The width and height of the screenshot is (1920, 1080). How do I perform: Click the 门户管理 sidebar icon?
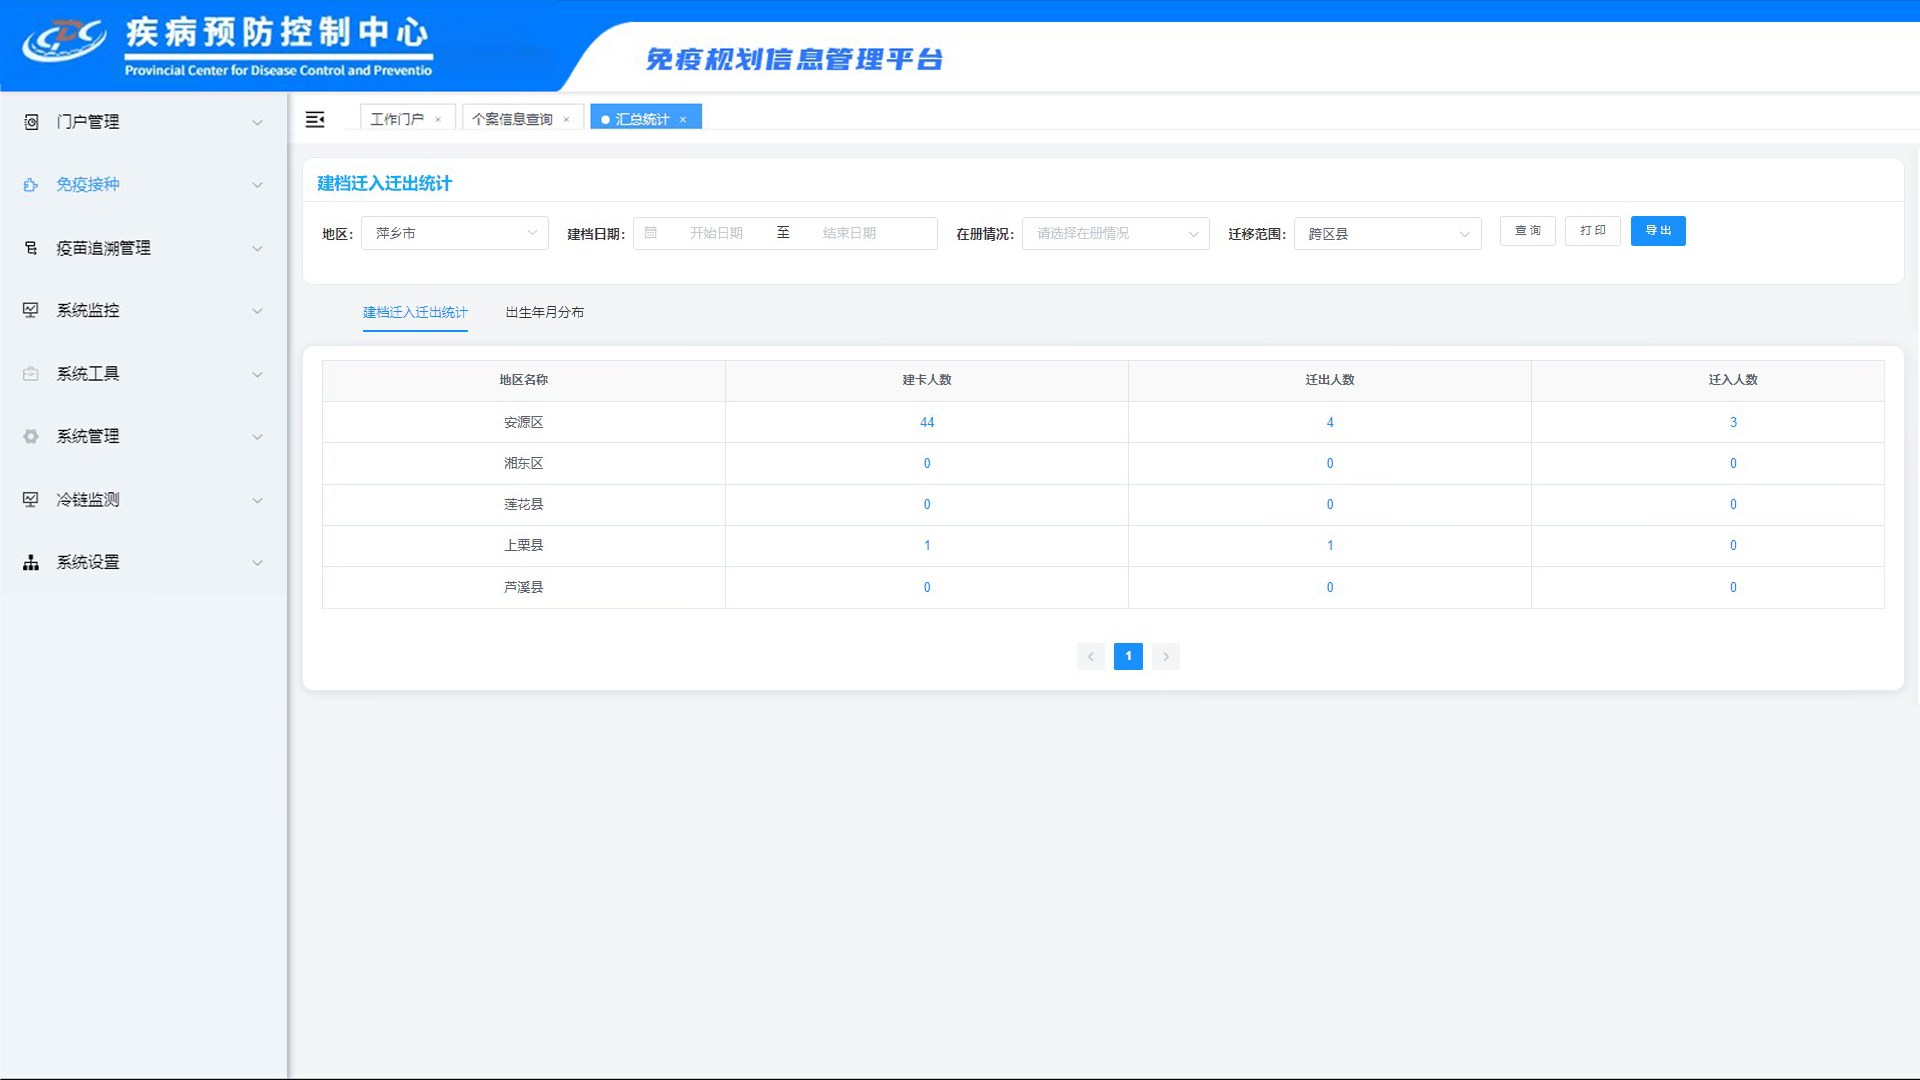point(31,122)
